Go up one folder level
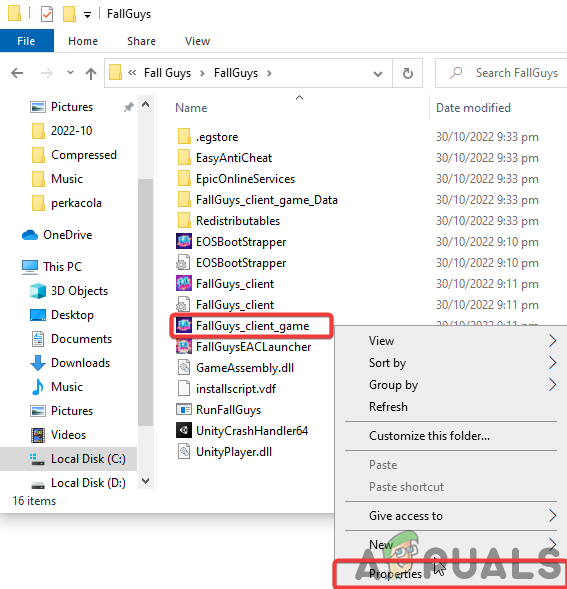Image resolution: width=567 pixels, height=589 pixels. click(91, 73)
